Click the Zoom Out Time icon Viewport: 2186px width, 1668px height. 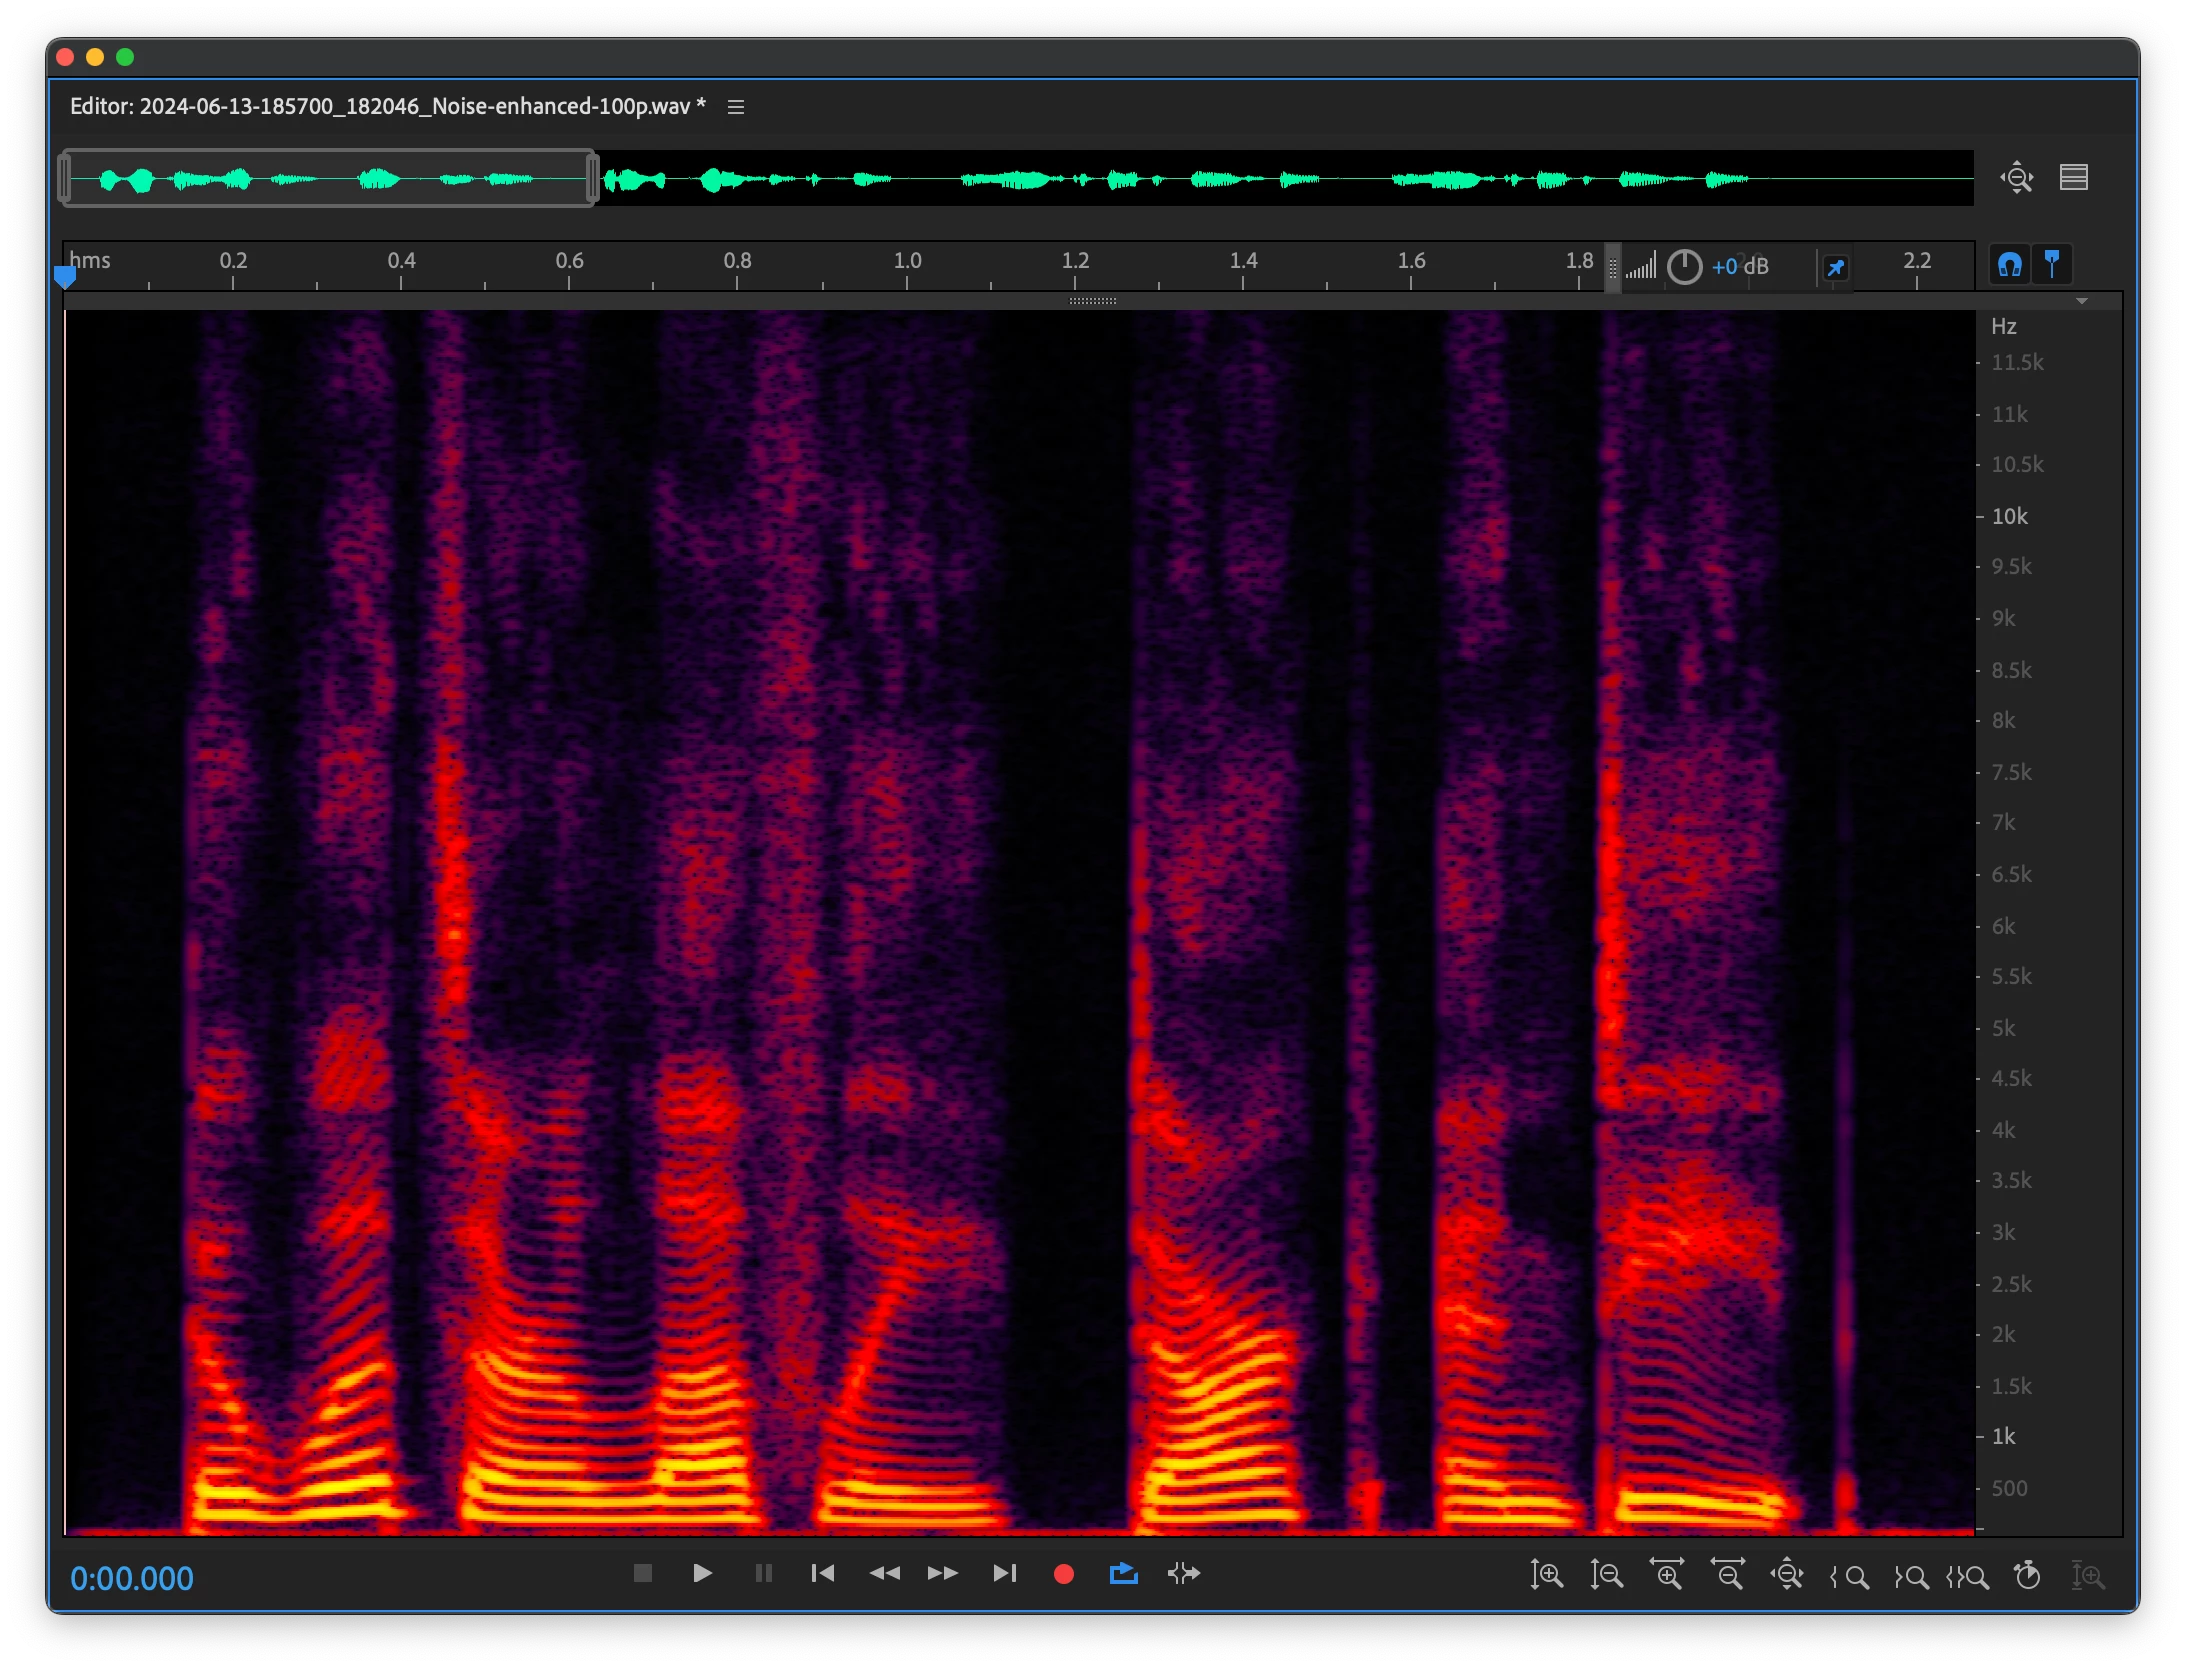1727,1575
